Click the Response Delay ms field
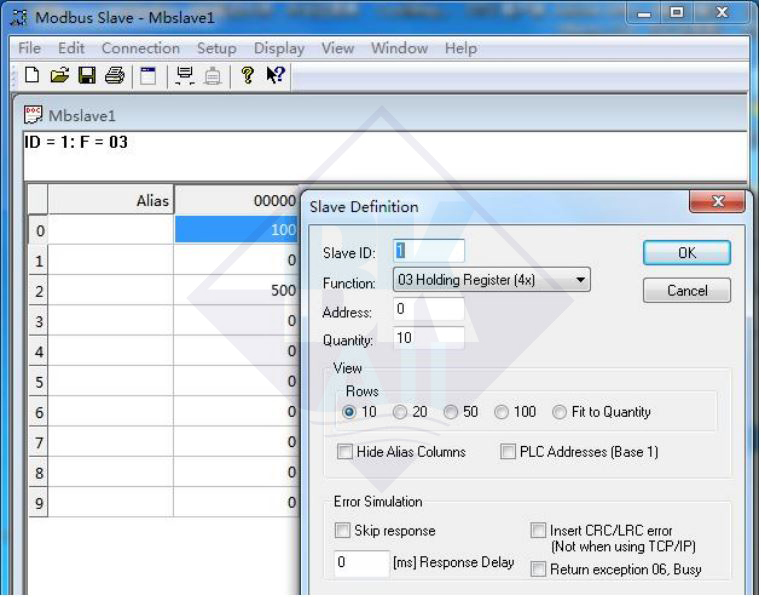This screenshot has height=597, width=761. 362,563
